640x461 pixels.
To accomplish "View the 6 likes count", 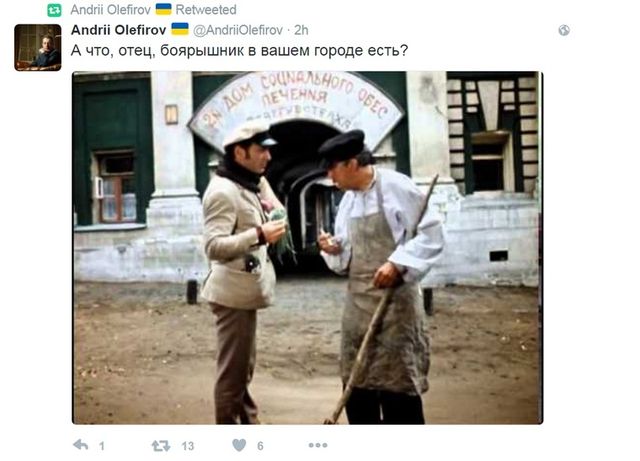I will [260, 446].
